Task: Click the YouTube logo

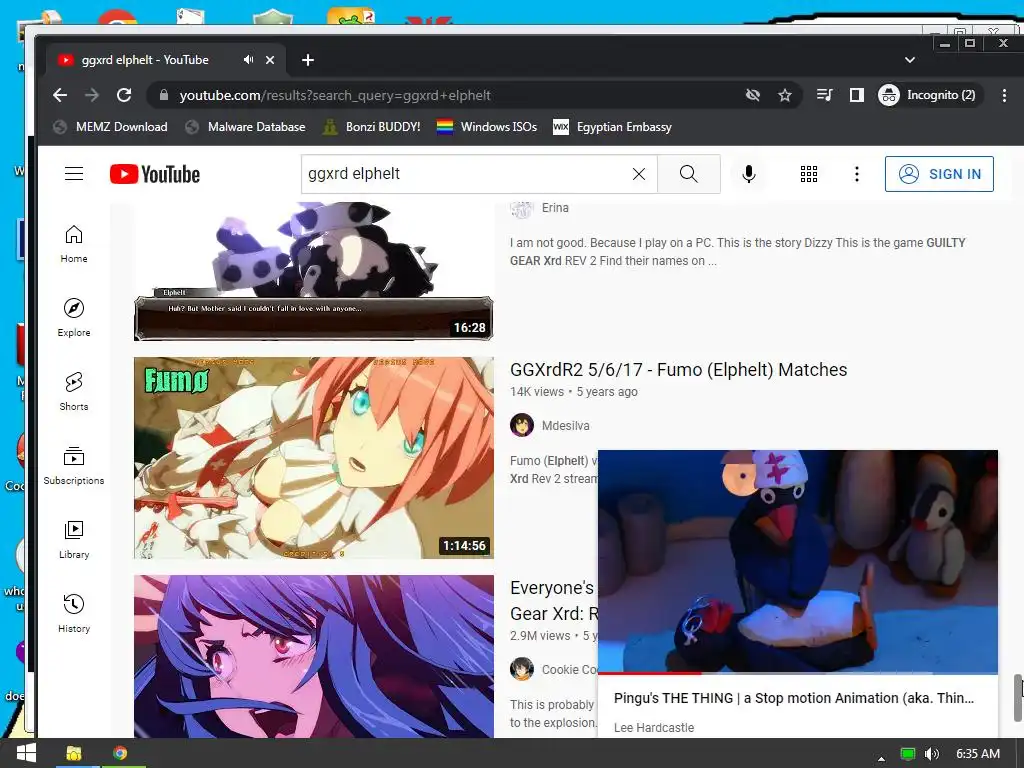Action: pyautogui.click(x=155, y=174)
